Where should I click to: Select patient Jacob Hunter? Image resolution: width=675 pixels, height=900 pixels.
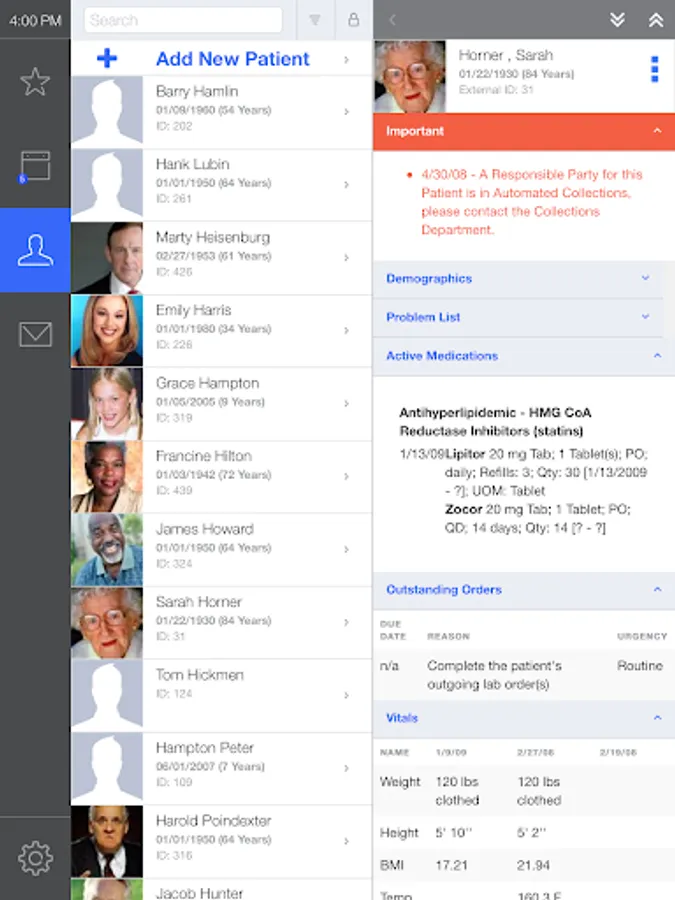coord(221,890)
